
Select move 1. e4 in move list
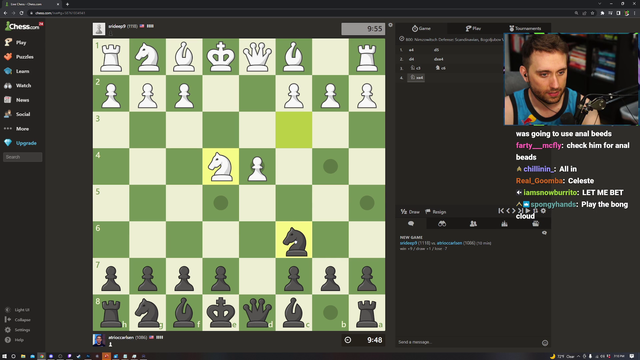(x=411, y=50)
